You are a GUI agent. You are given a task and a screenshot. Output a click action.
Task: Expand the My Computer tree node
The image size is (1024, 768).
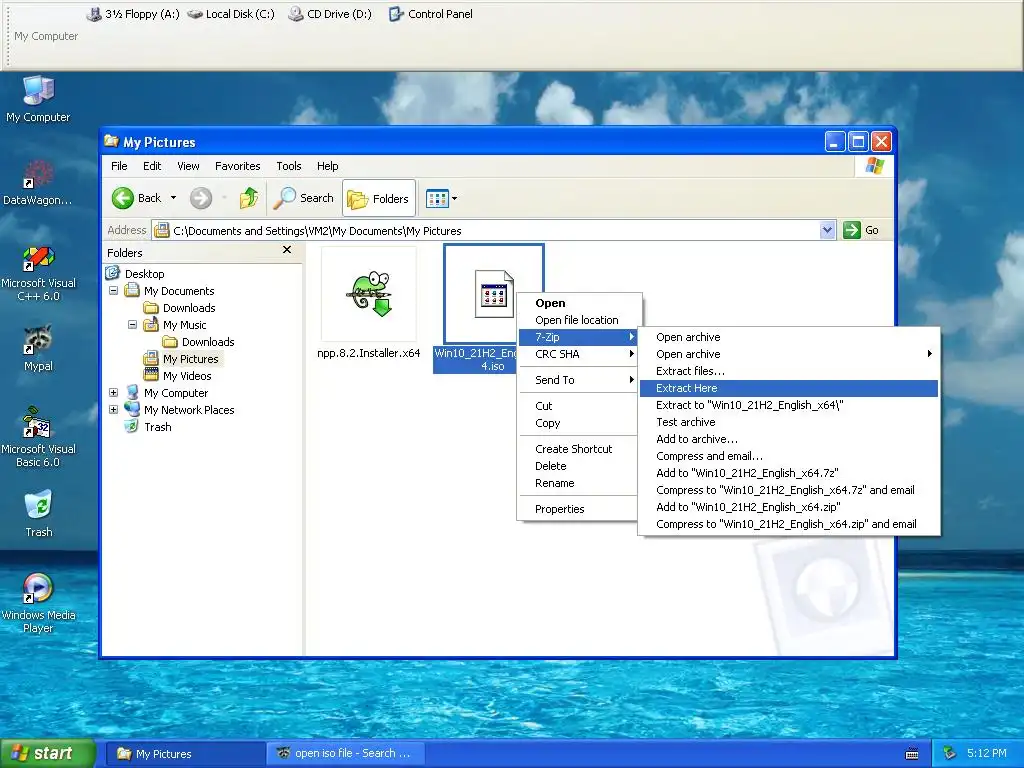point(114,392)
